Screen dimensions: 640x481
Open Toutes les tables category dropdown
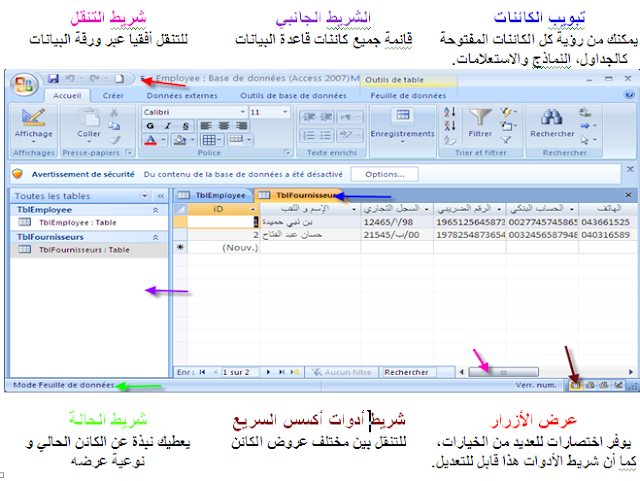pos(144,196)
